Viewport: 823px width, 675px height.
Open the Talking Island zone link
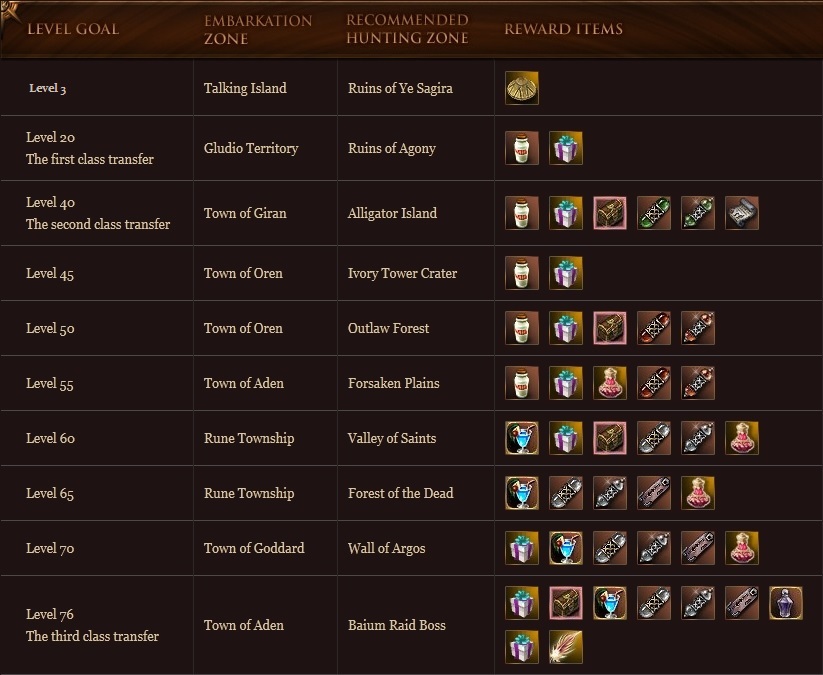tap(245, 88)
